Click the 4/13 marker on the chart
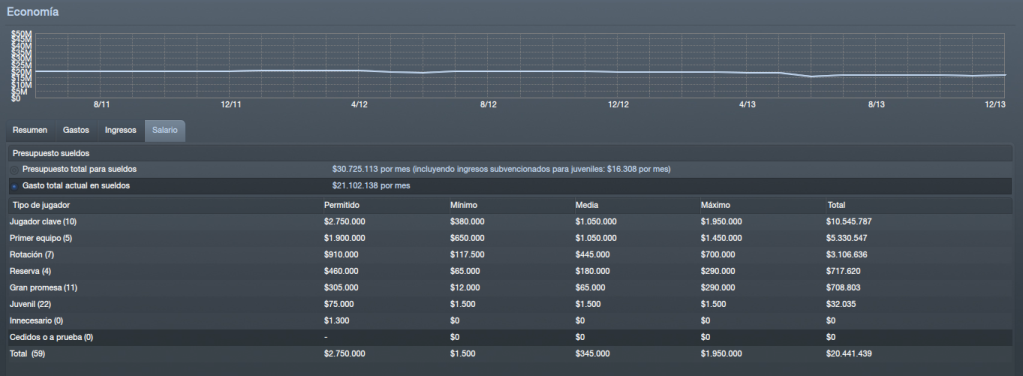The width and height of the screenshot is (1023, 376). coord(747,104)
